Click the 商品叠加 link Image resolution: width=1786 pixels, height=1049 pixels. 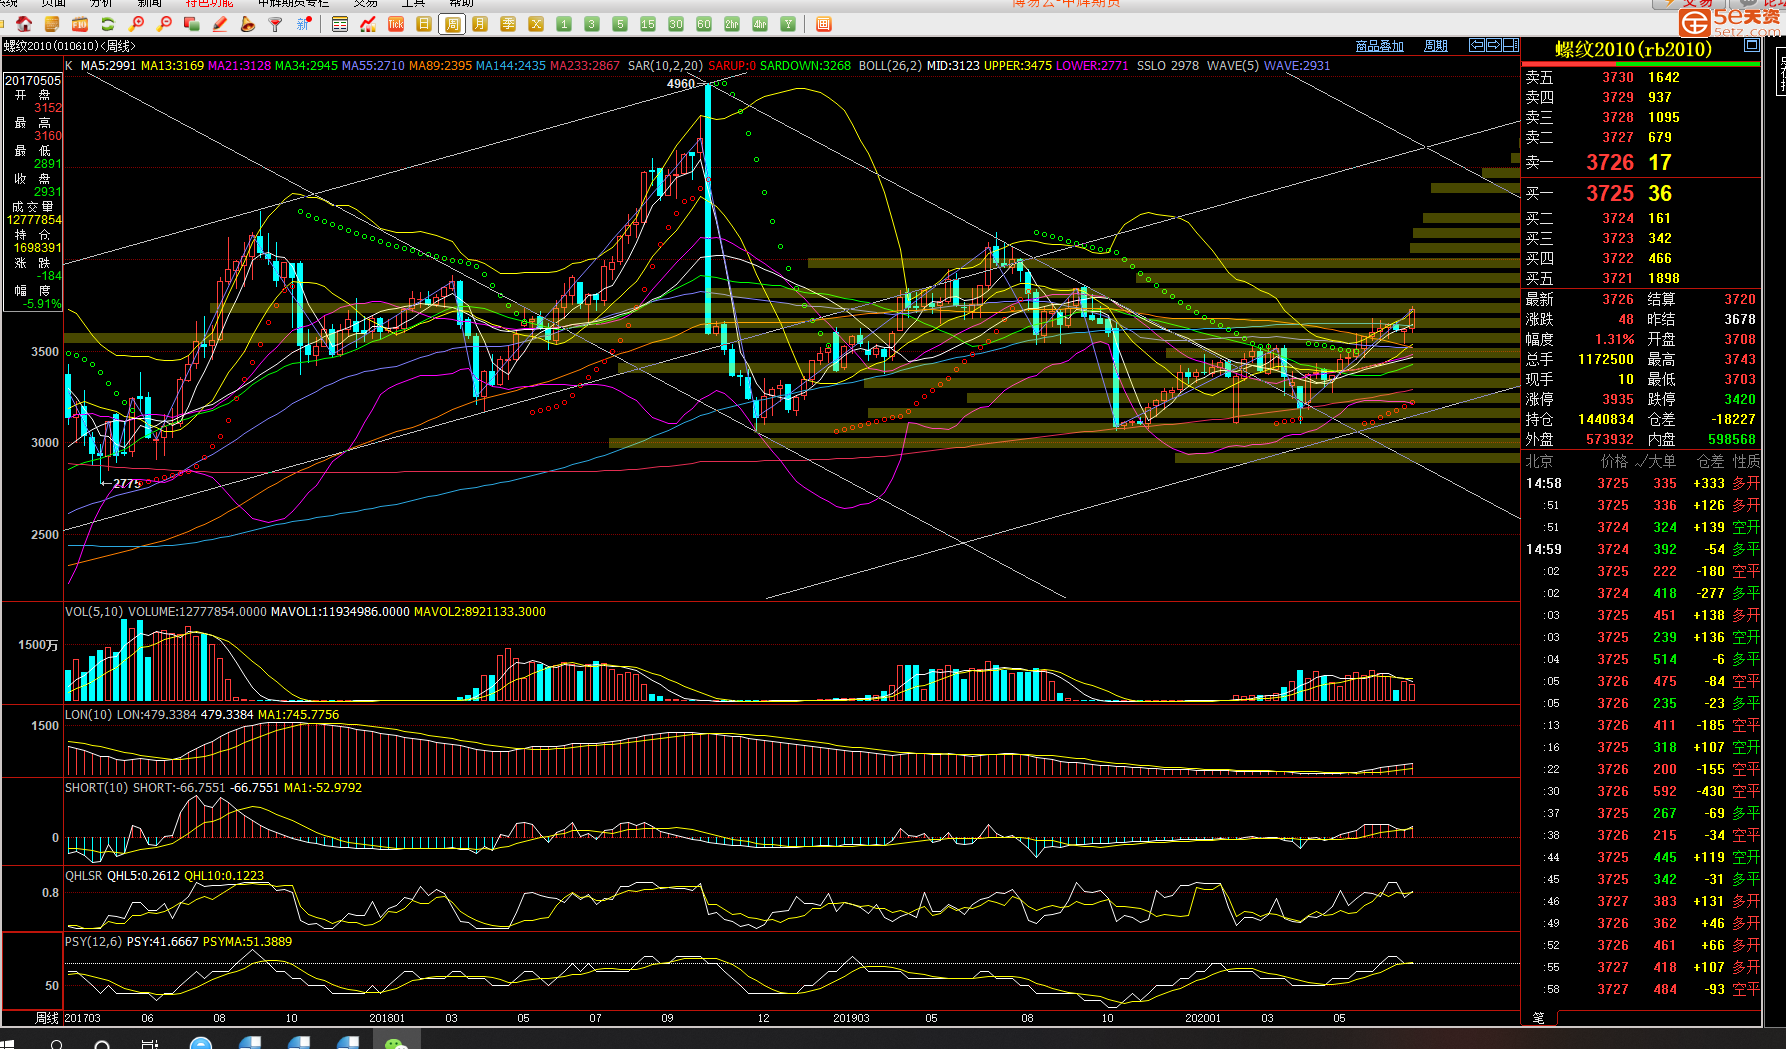coord(1380,46)
